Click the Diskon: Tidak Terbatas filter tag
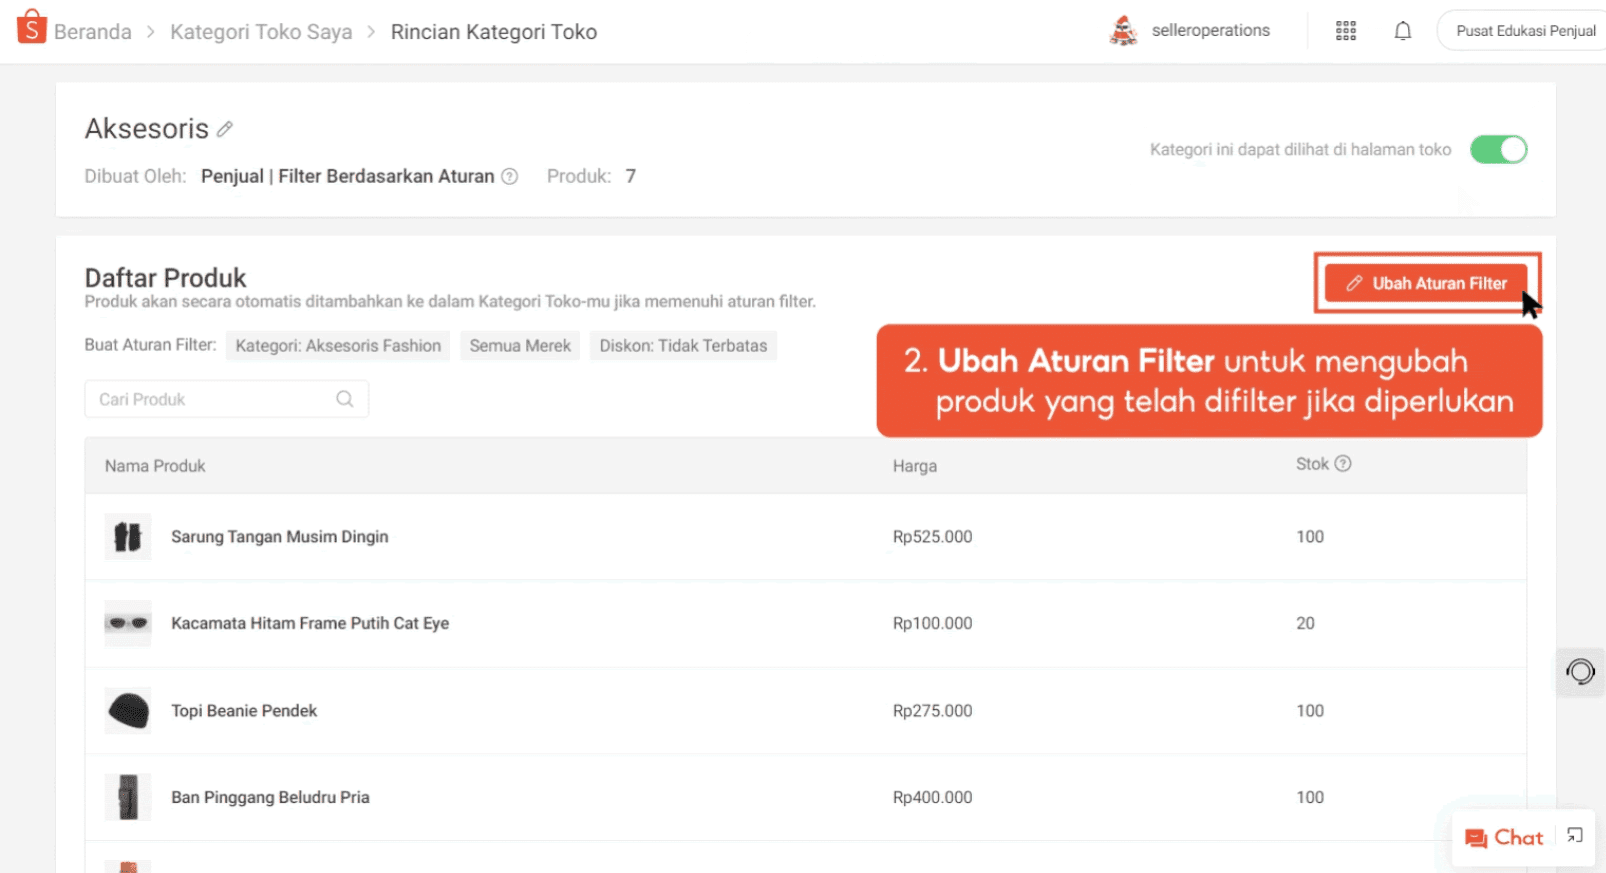 point(683,346)
